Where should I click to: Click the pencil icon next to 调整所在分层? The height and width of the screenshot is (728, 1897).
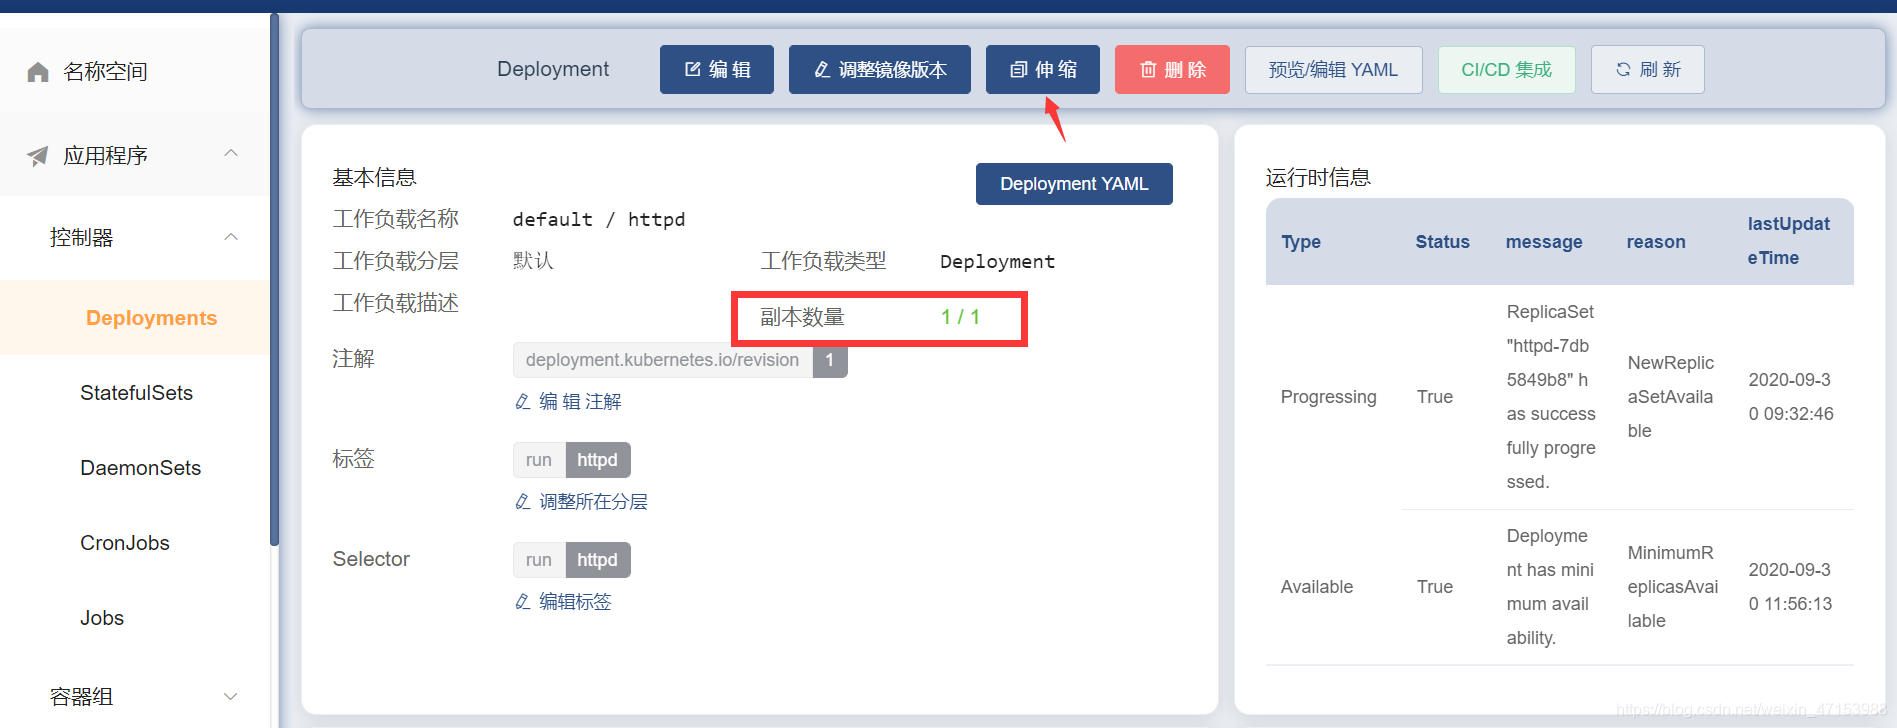coord(523,502)
